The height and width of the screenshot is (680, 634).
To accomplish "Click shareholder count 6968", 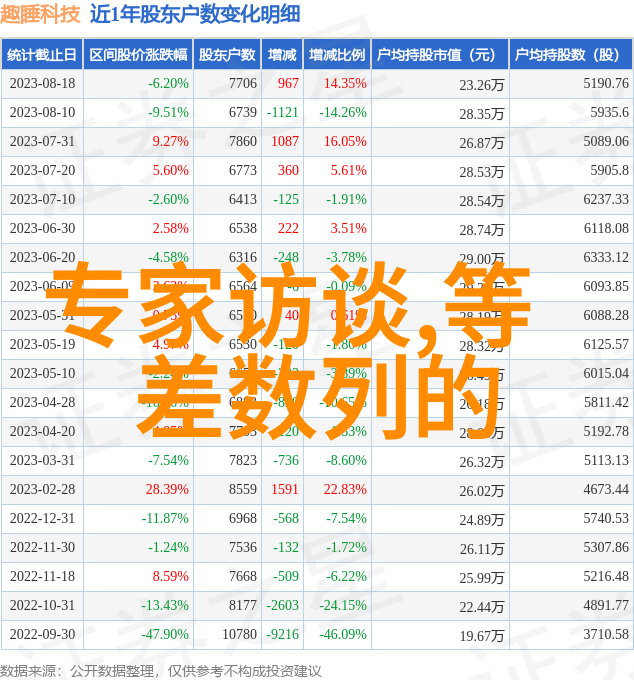I will click(x=243, y=519).
